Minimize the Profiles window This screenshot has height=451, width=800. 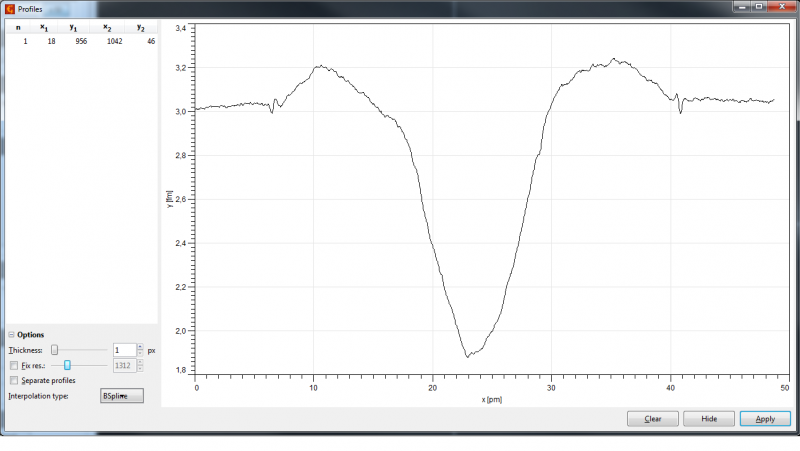tap(741, 7)
